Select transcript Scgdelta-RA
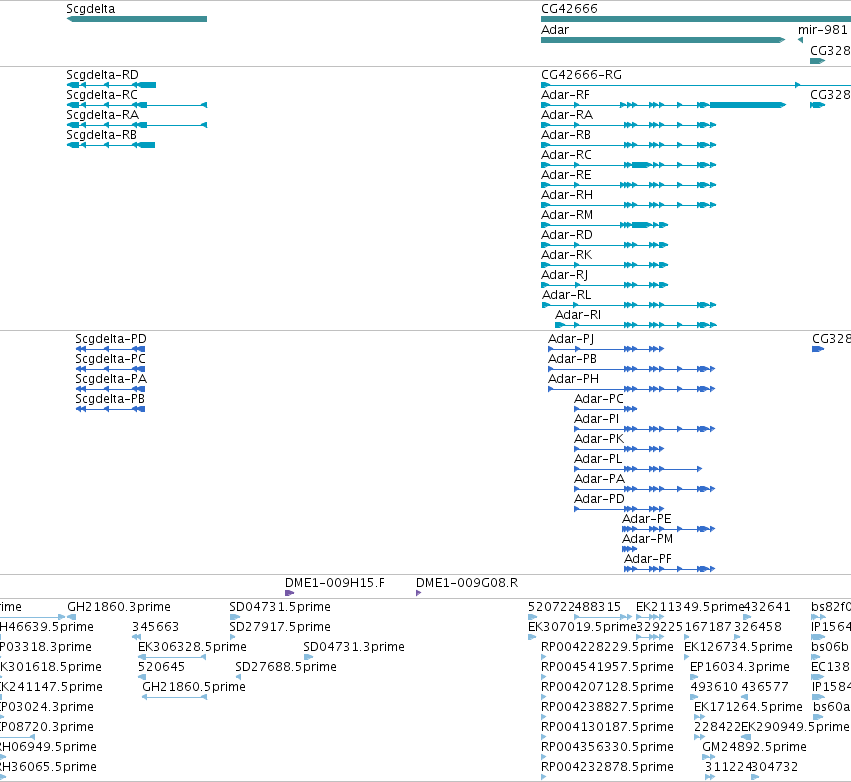 click(x=137, y=125)
